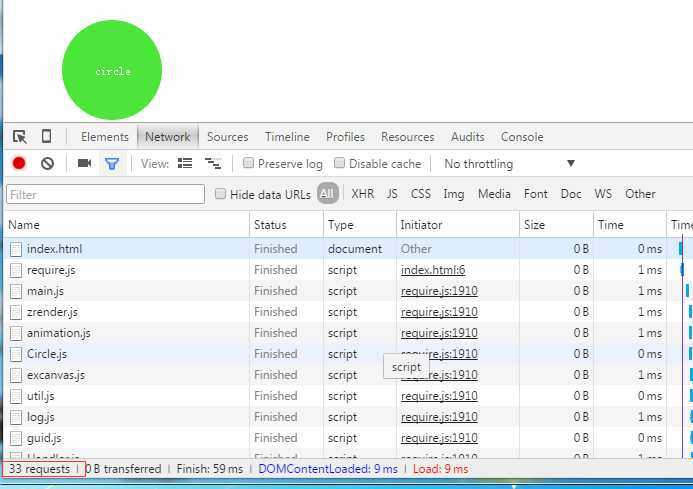Check Hide data URLs
The width and height of the screenshot is (693, 489).
220,194
